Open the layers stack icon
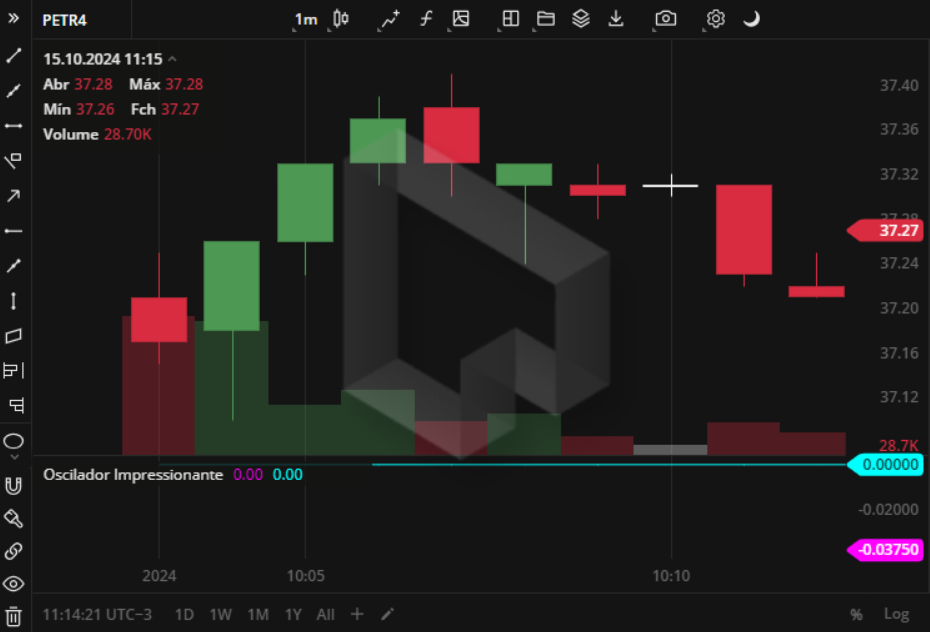The image size is (930, 632). coord(581,19)
